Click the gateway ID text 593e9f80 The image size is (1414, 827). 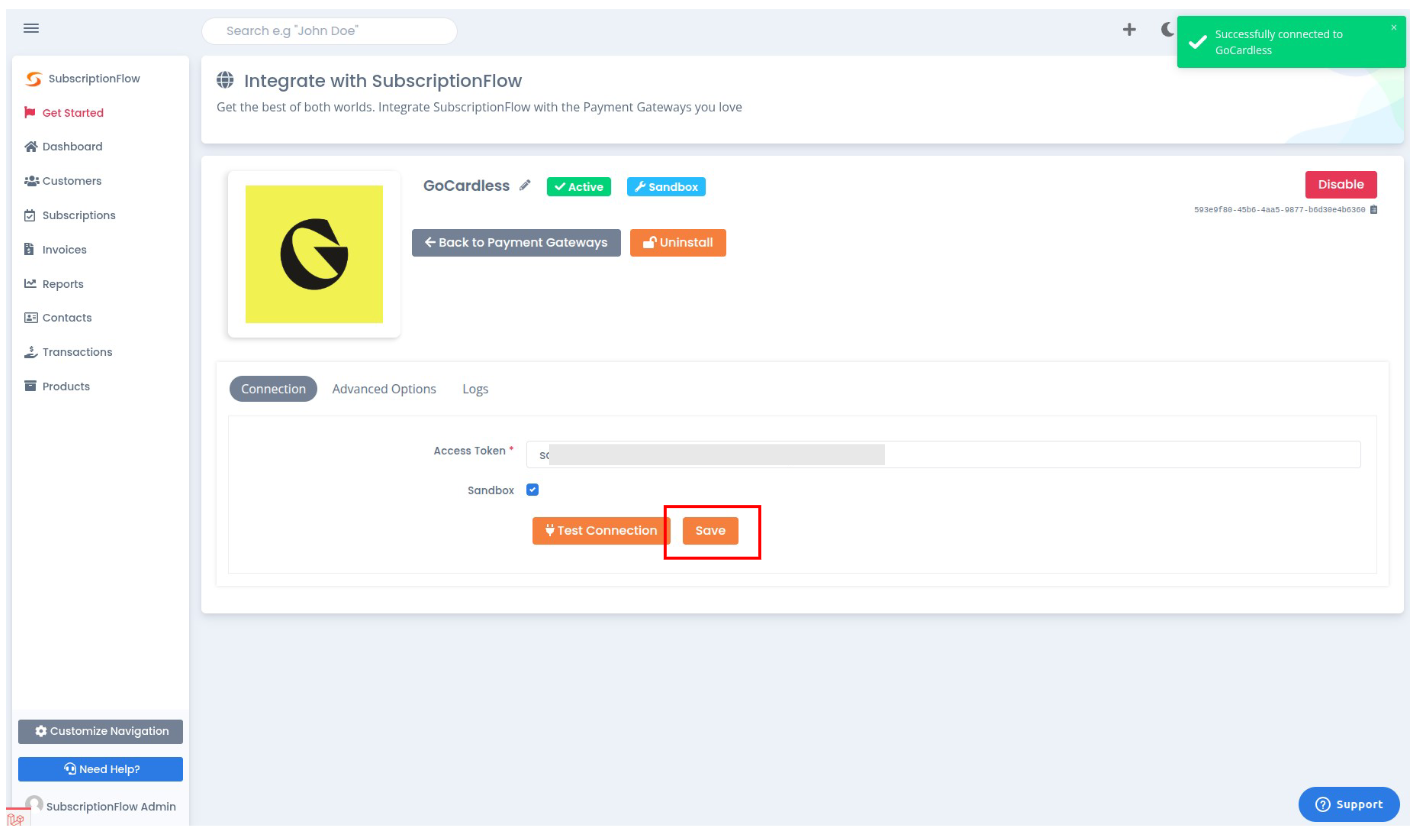(x=1280, y=210)
